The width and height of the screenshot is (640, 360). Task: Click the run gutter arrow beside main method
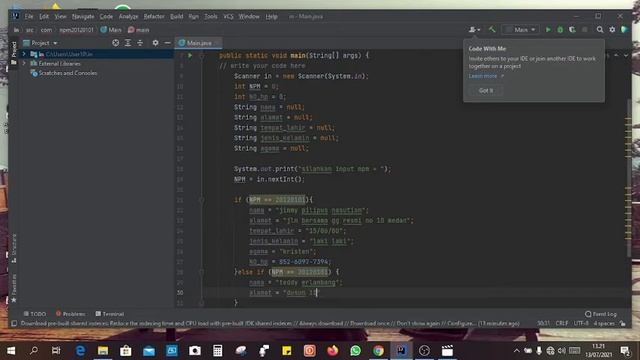(190, 55)
